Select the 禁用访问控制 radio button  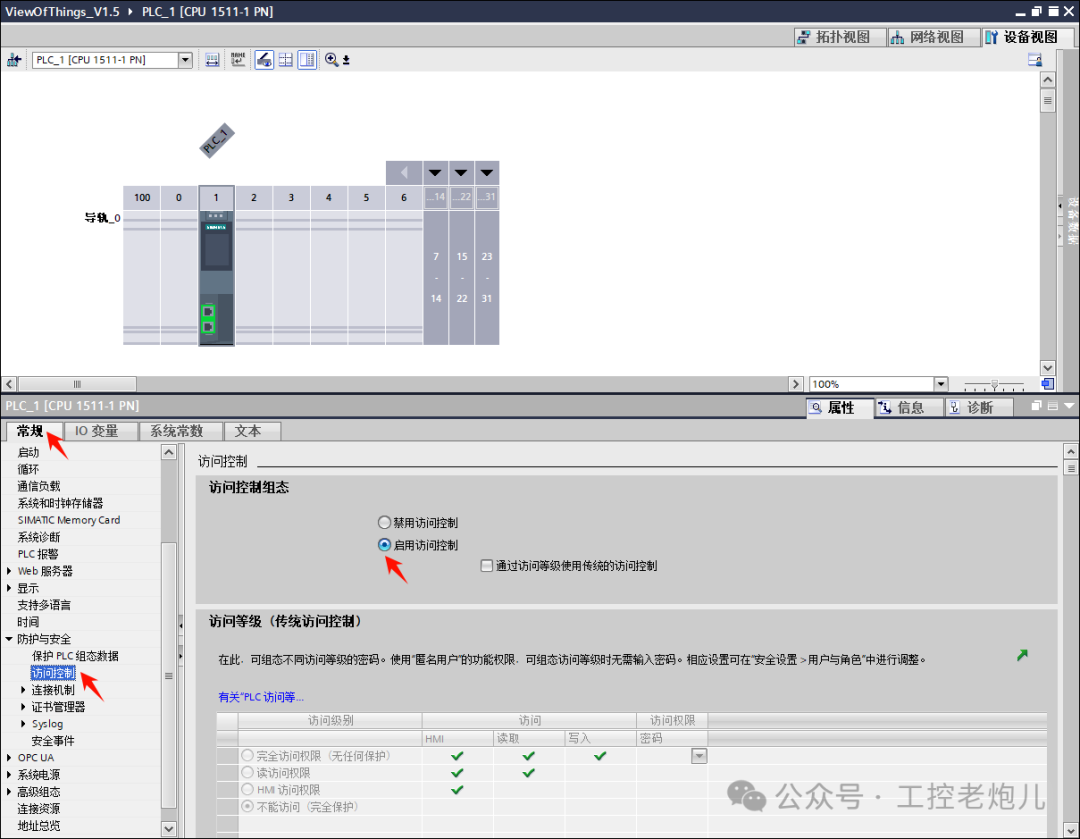click(384, 522)
